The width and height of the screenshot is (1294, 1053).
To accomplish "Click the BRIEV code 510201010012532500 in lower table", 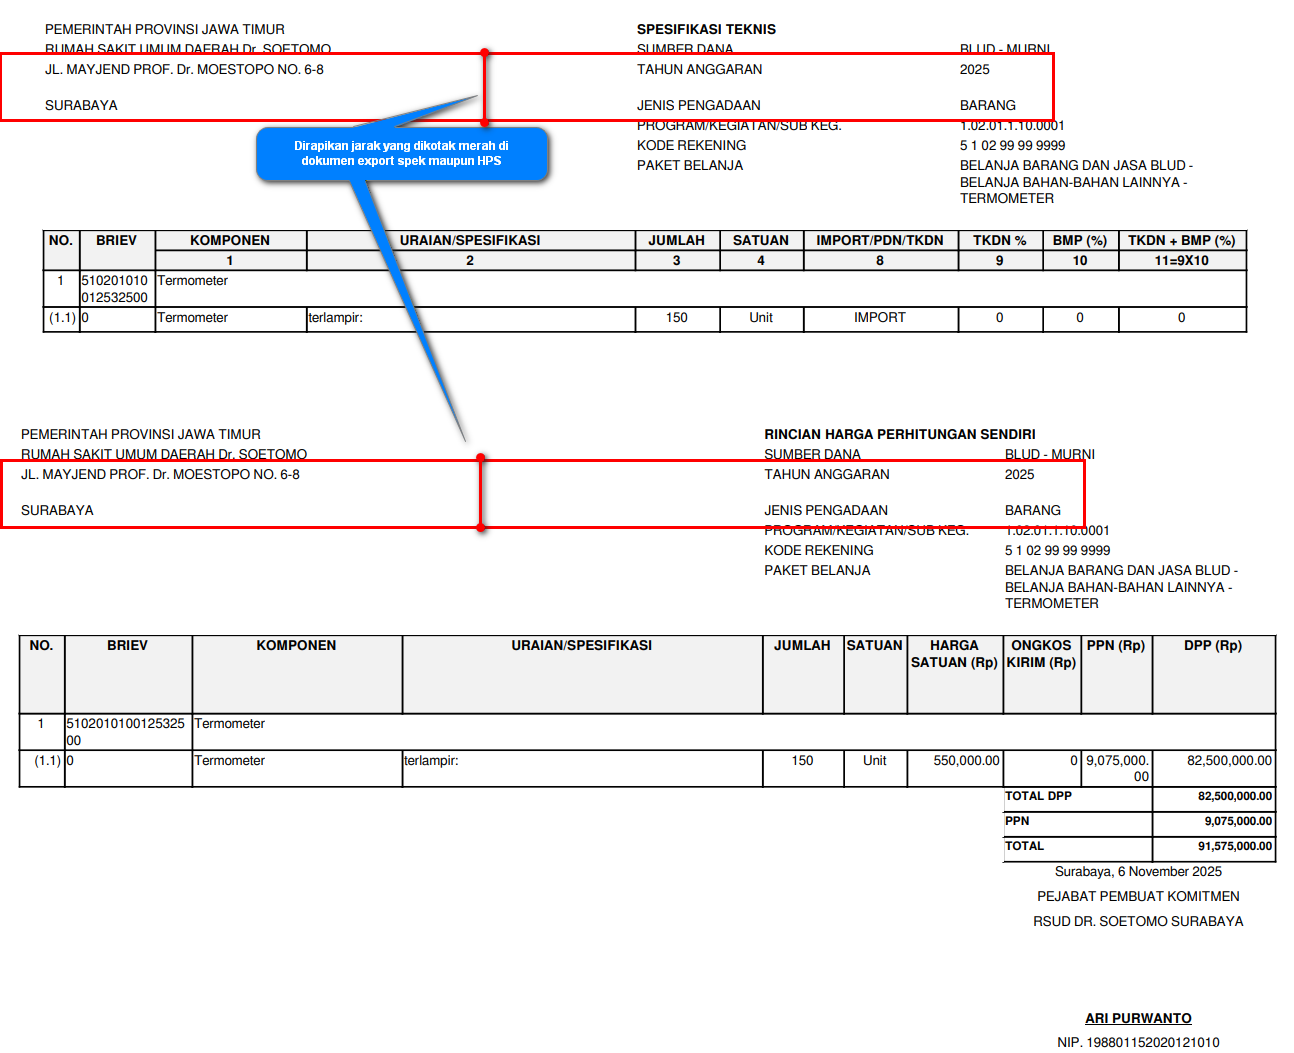I will tap(126, 731).
